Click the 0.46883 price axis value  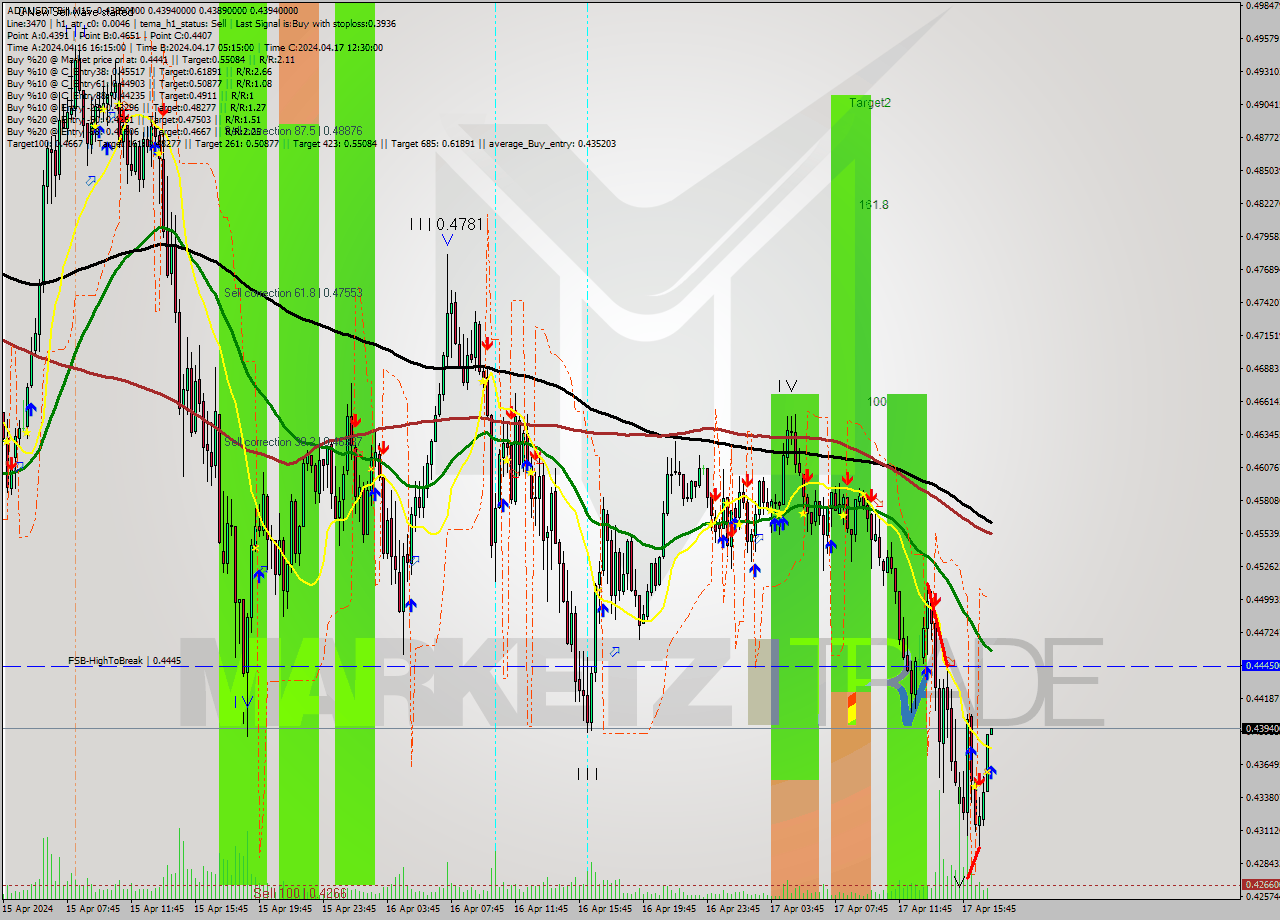[x=1263, y=368]
